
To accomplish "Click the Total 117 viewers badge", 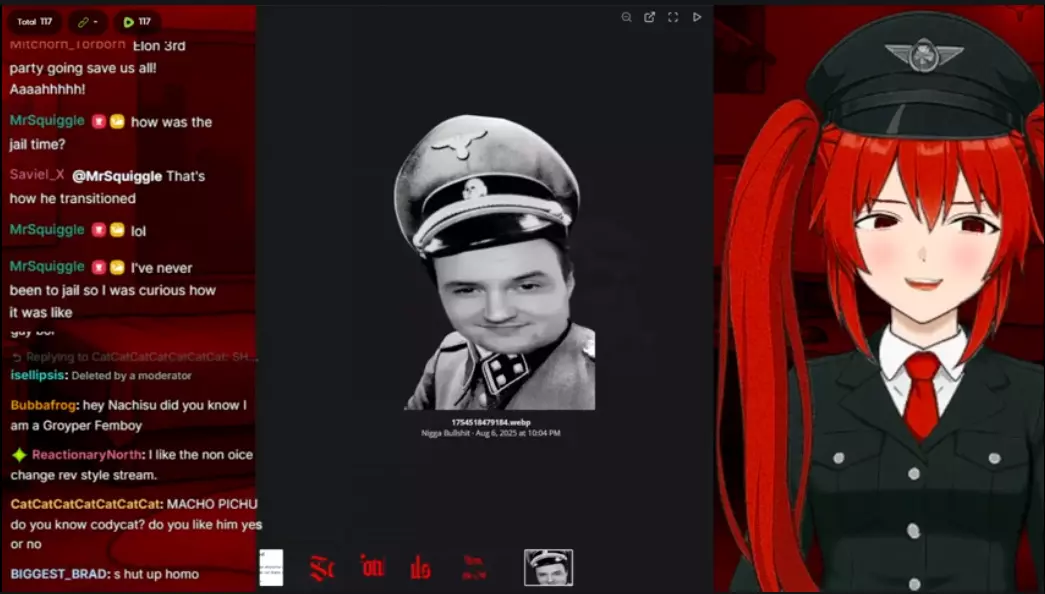I will [35, 22].
